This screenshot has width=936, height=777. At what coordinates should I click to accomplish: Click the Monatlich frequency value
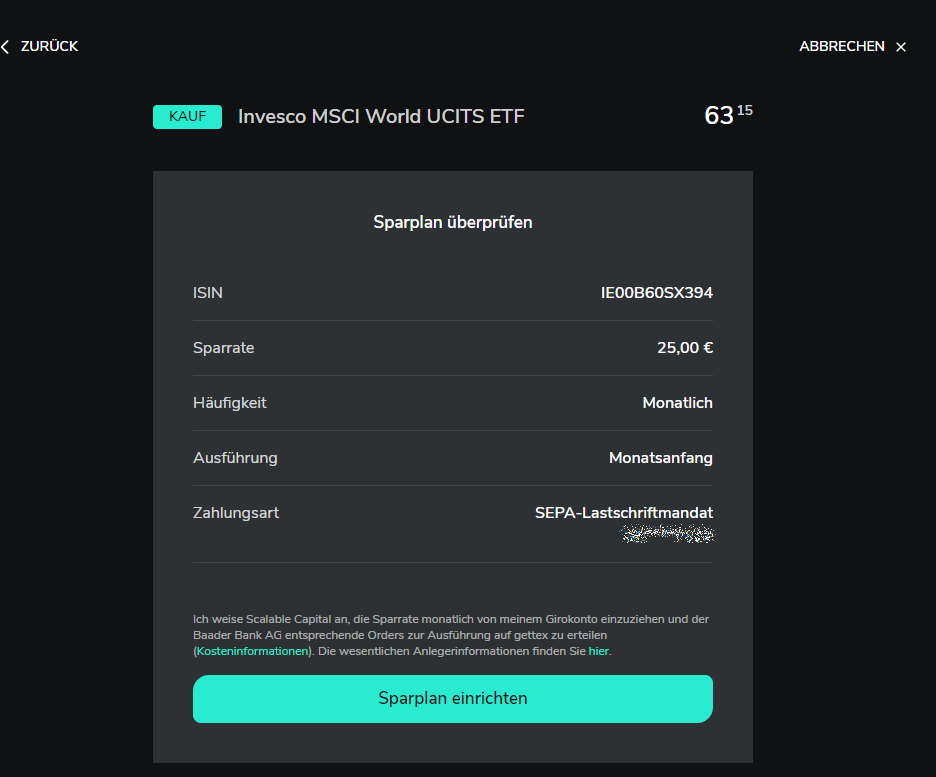pyautogui.click(x=678, y=403)
